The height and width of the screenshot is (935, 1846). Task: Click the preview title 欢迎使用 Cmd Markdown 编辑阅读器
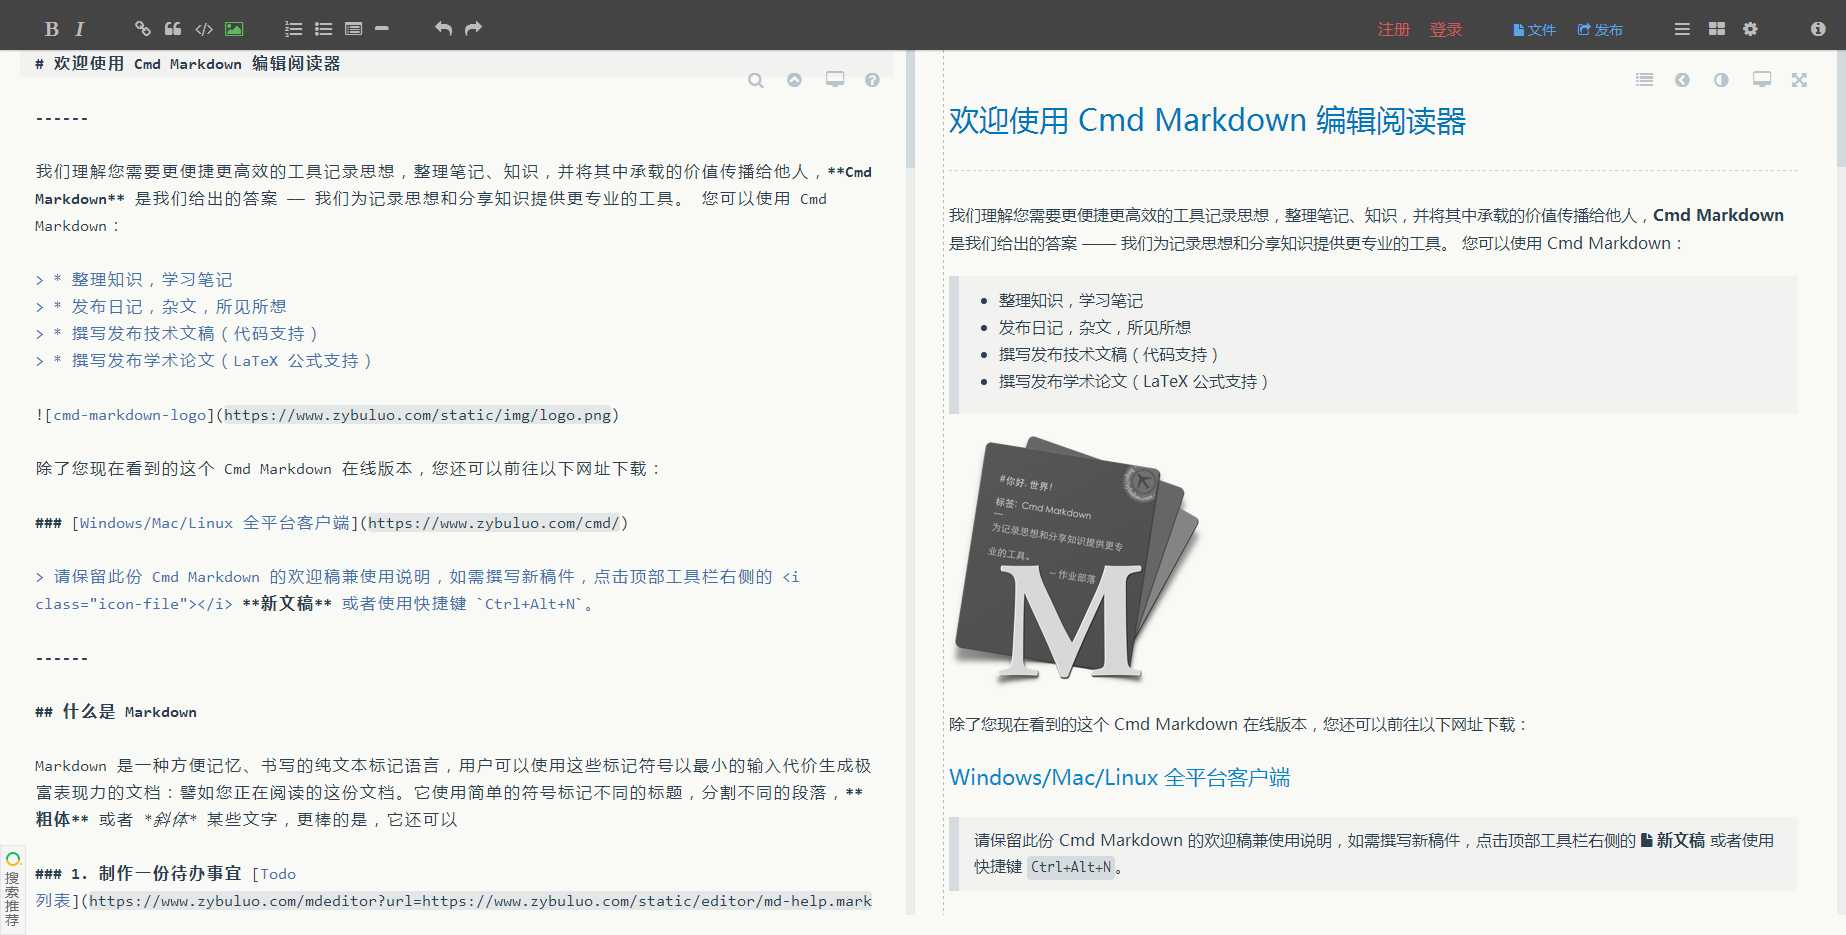pyautogui.click(x=1207, y=121)
